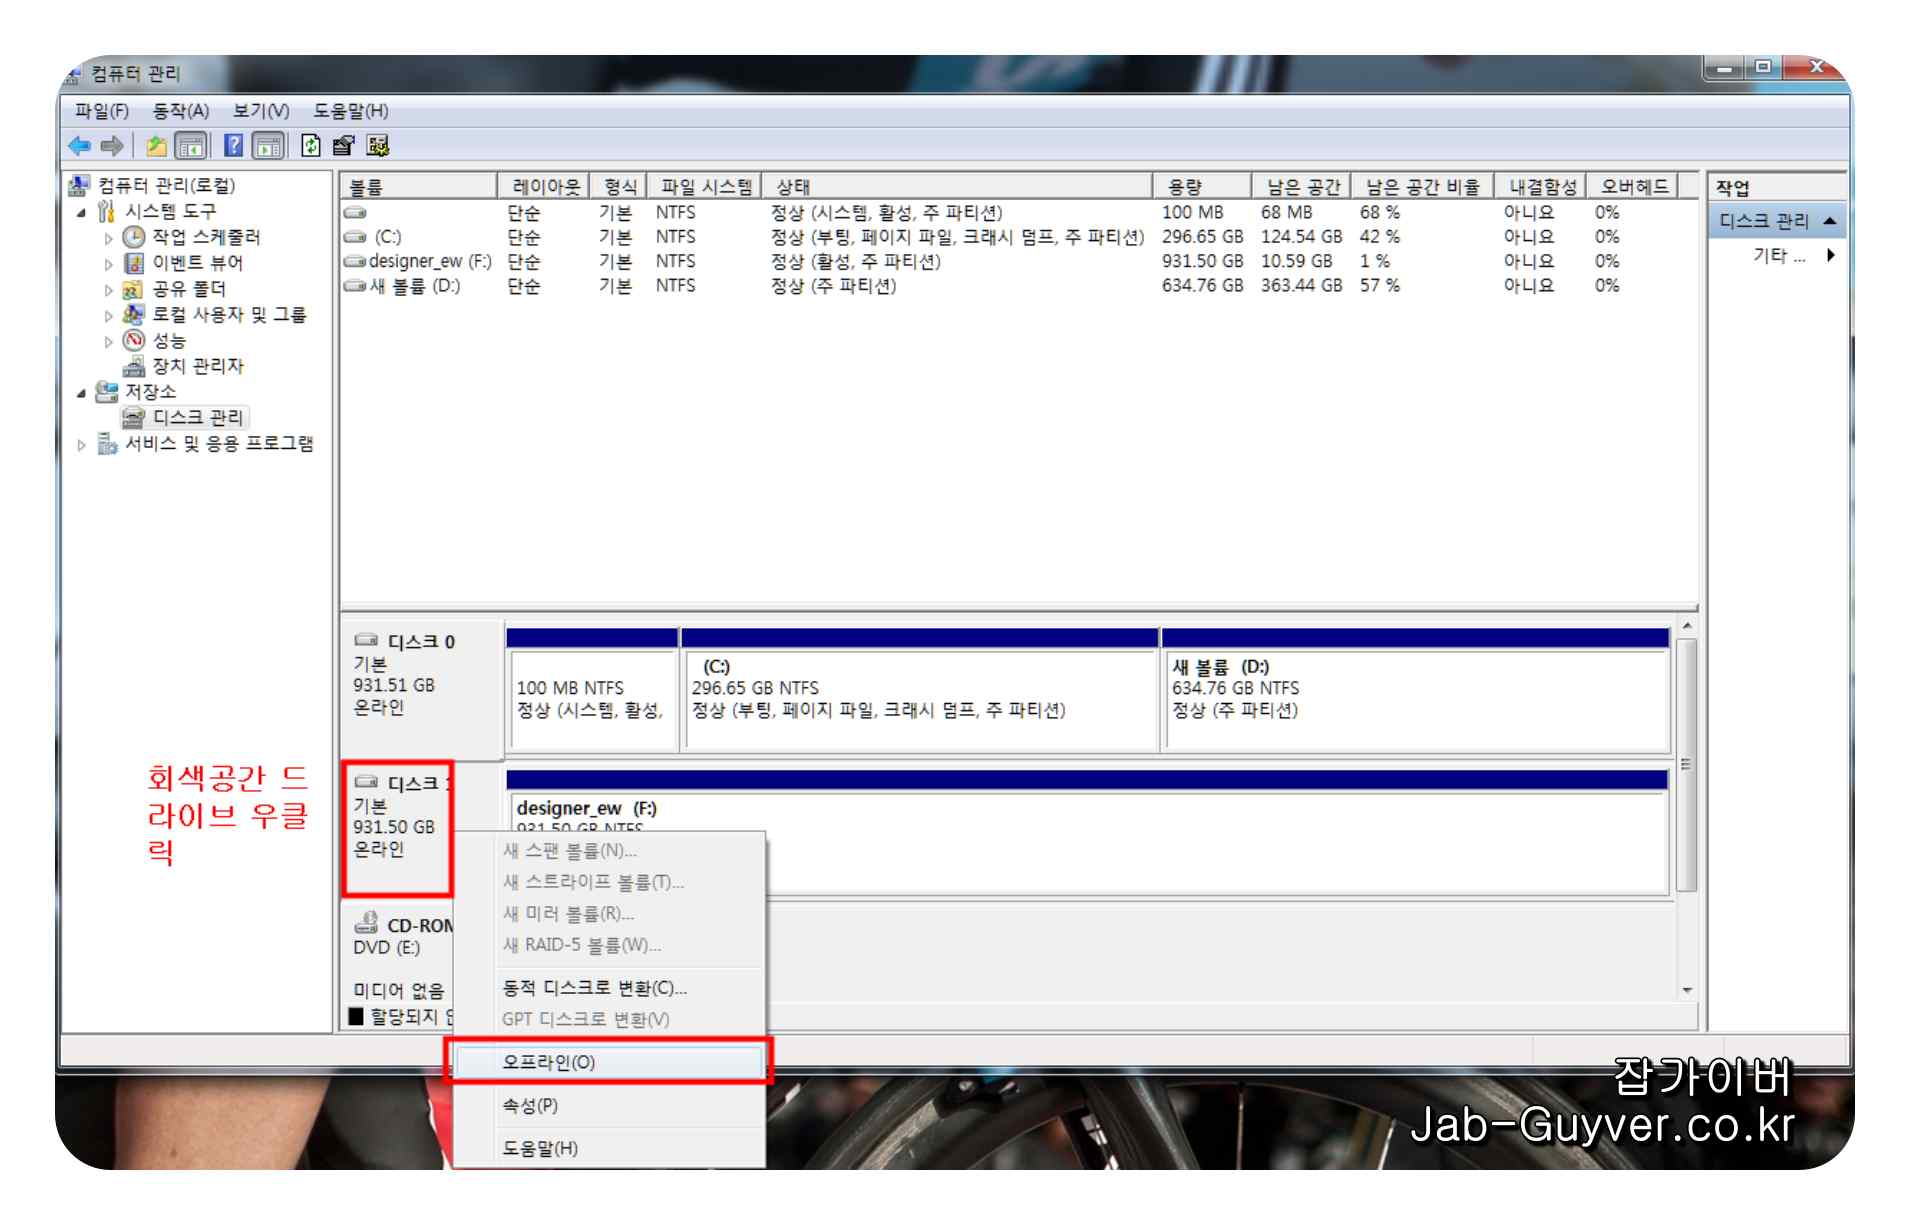Viewport: 1910px width, 1225px height.
Task: Select the 컴퓨터 관리(로컬) root node
Action: click(166, 186)
